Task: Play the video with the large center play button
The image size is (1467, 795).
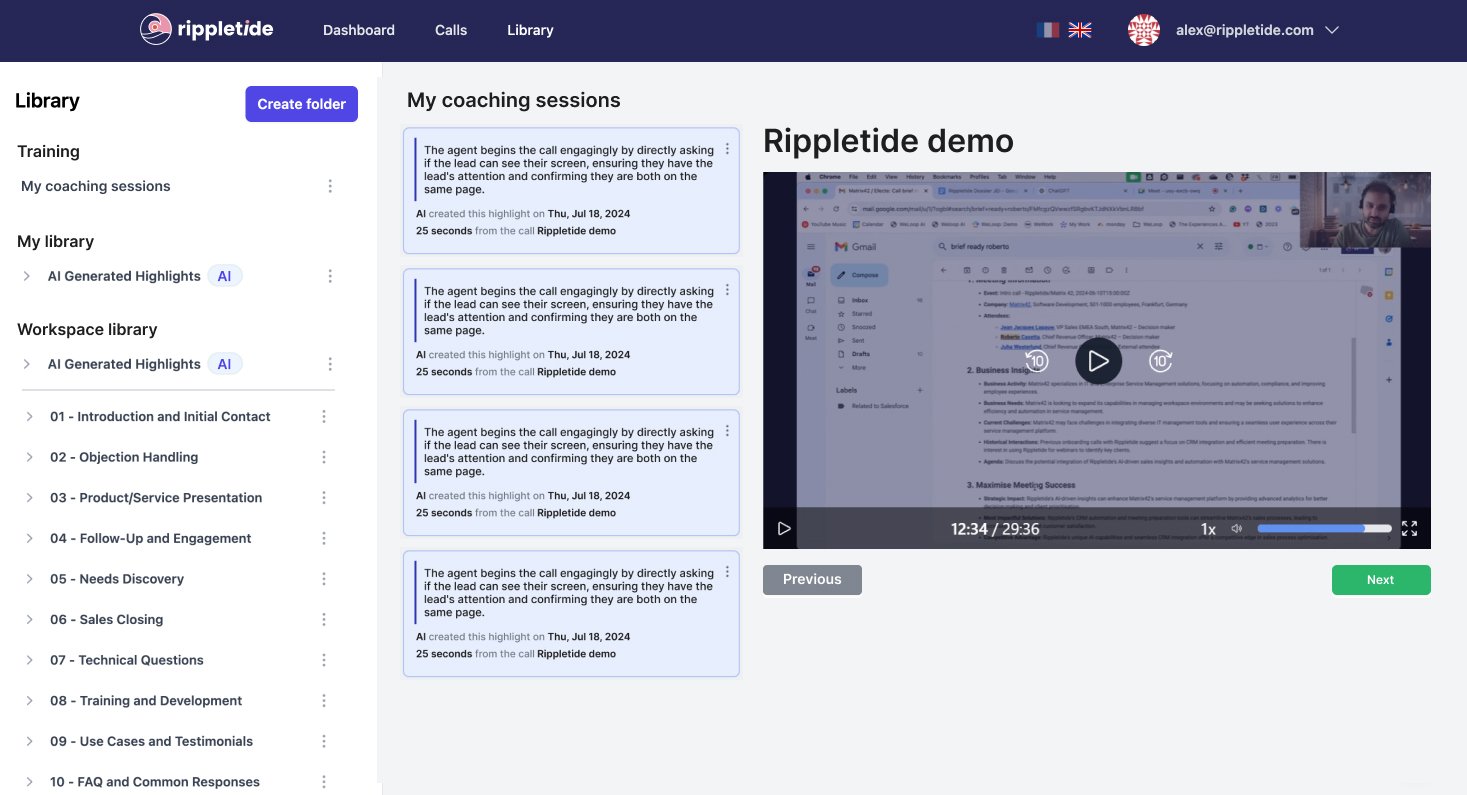Action: (x=1098, y=361)
